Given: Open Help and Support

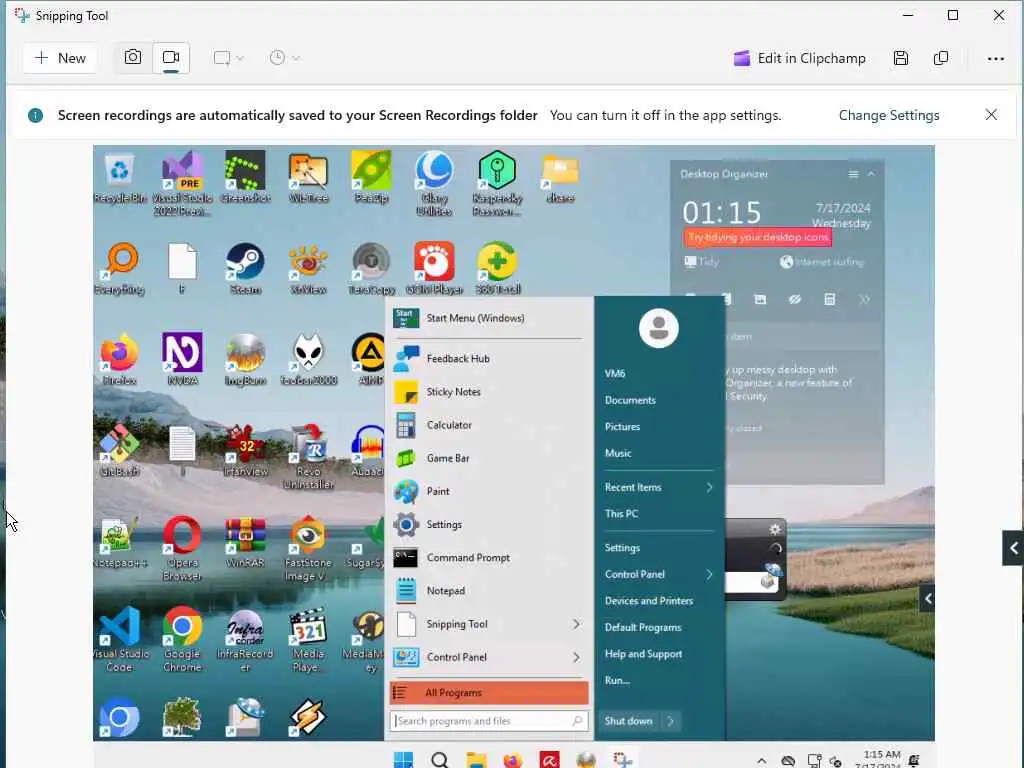Looking at the screenshot, I should pyautogui.click(x=643, y=654).
